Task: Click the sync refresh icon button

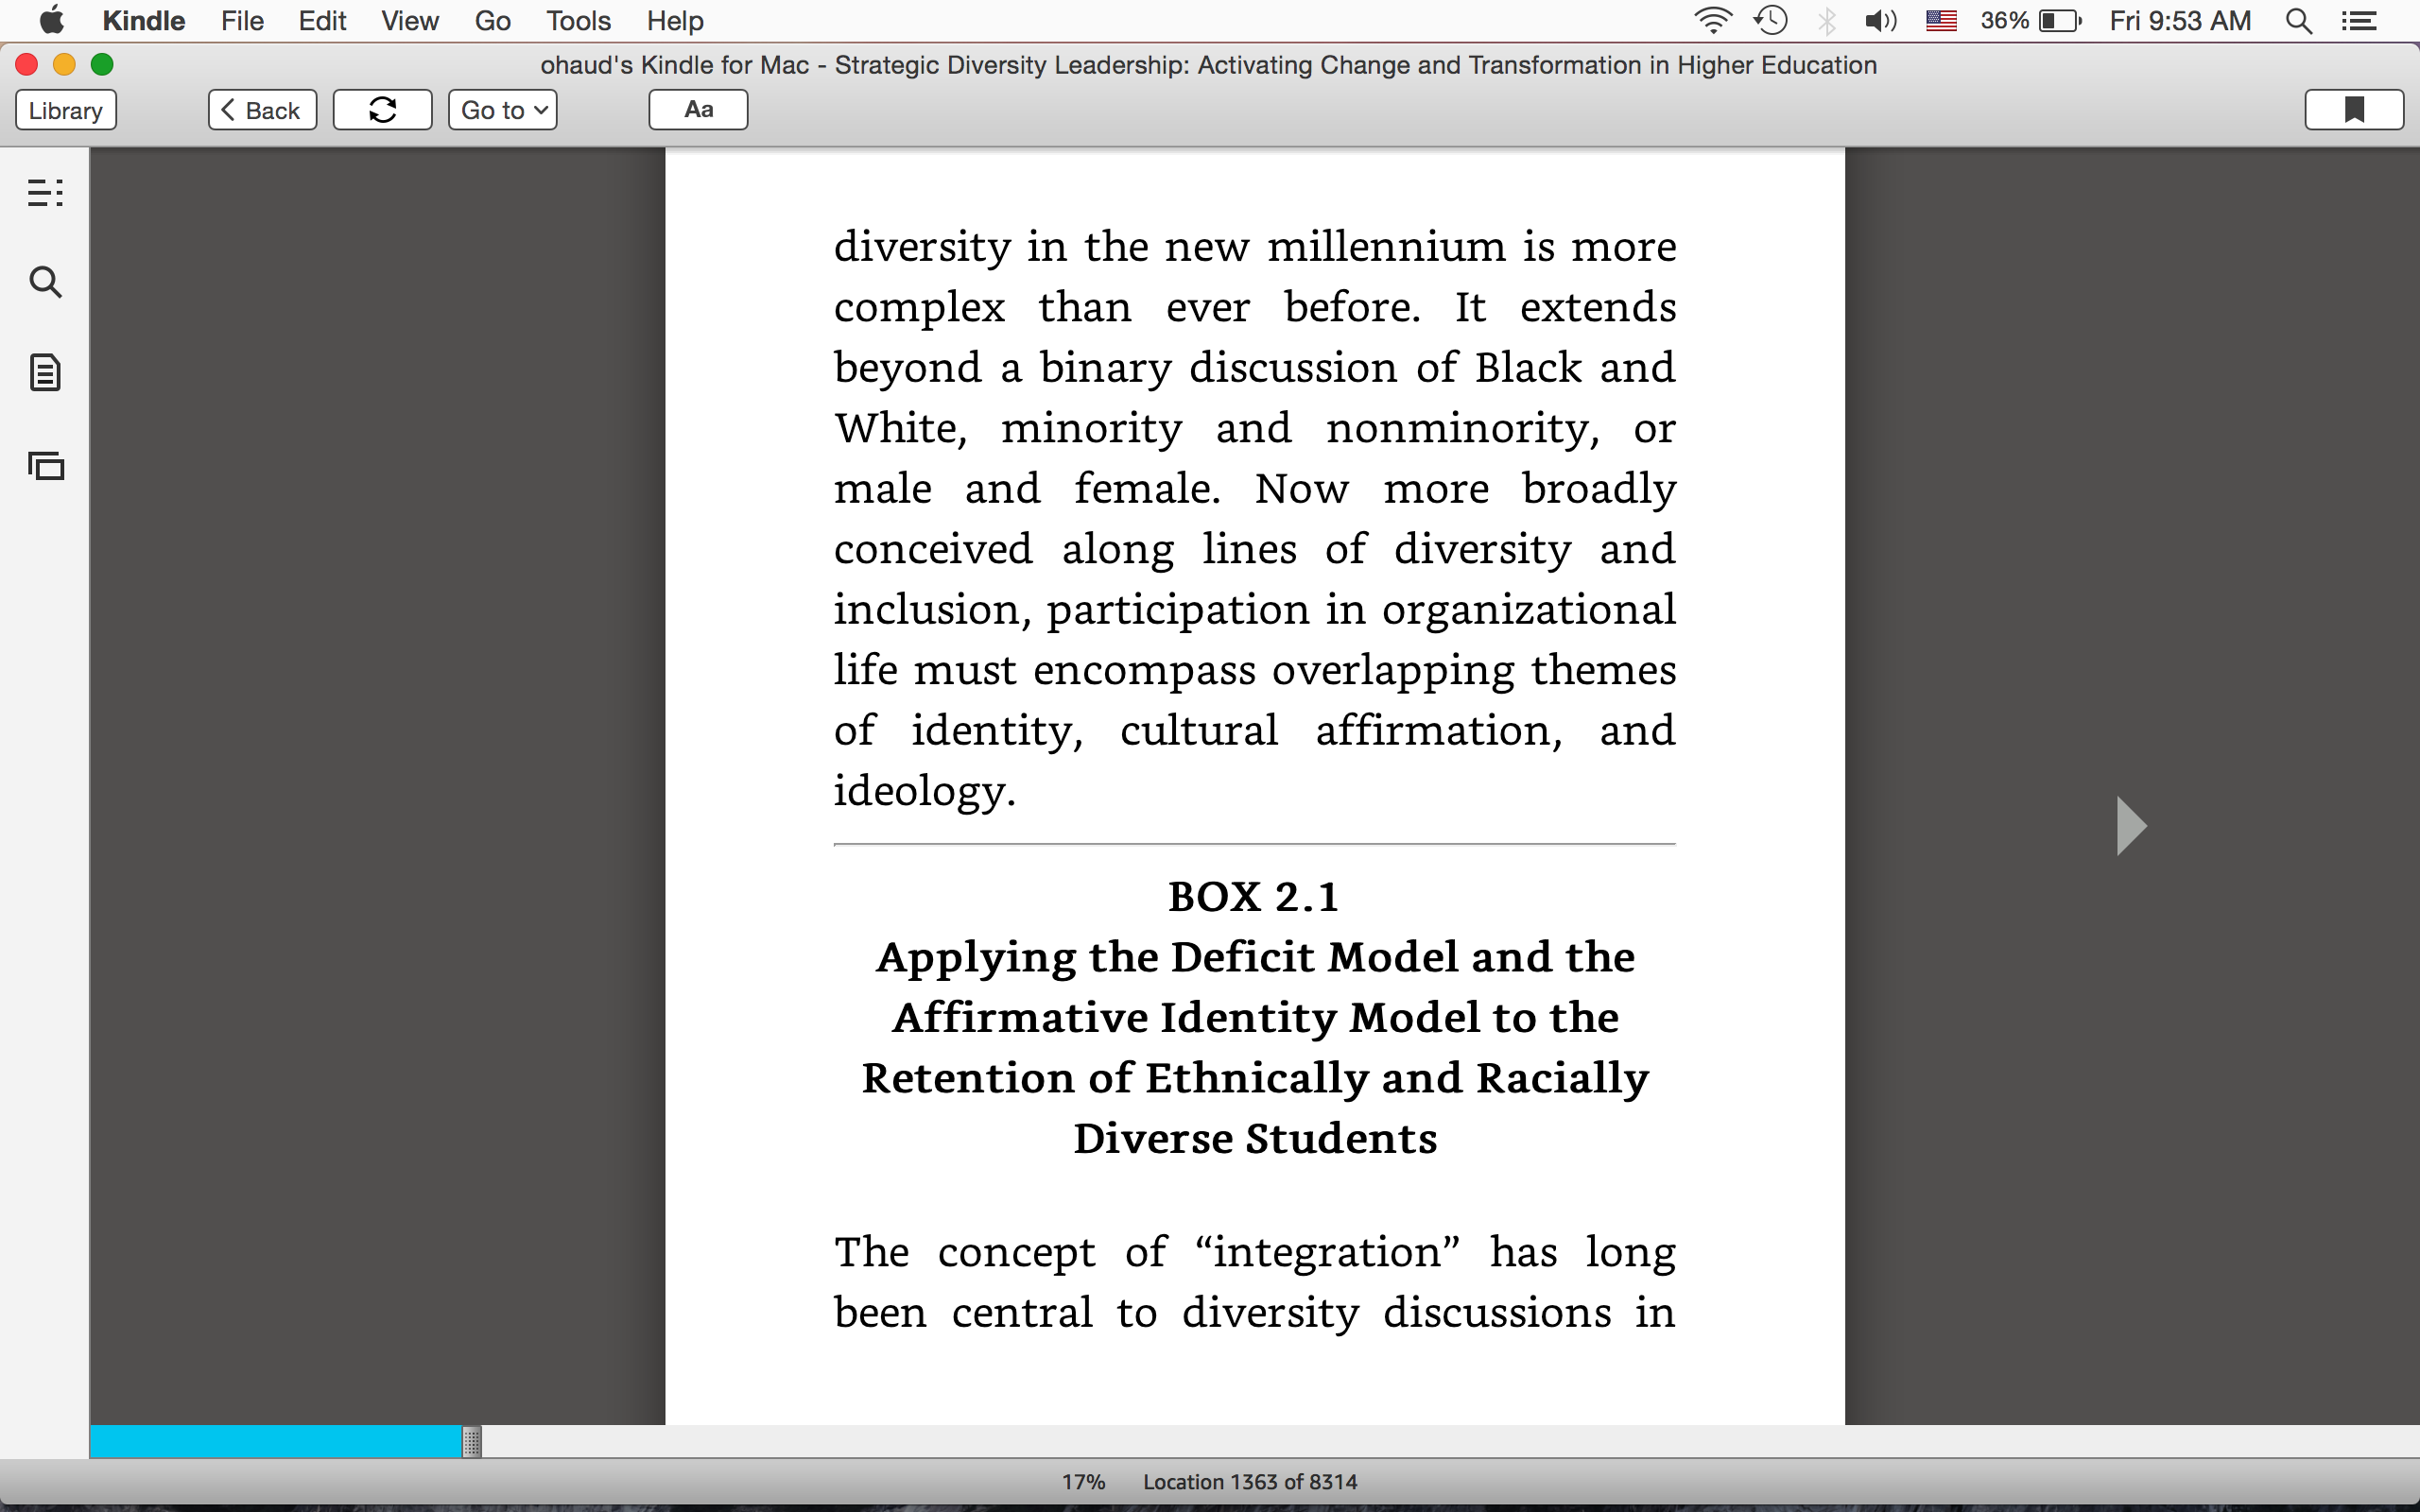Action: [382, 110]
